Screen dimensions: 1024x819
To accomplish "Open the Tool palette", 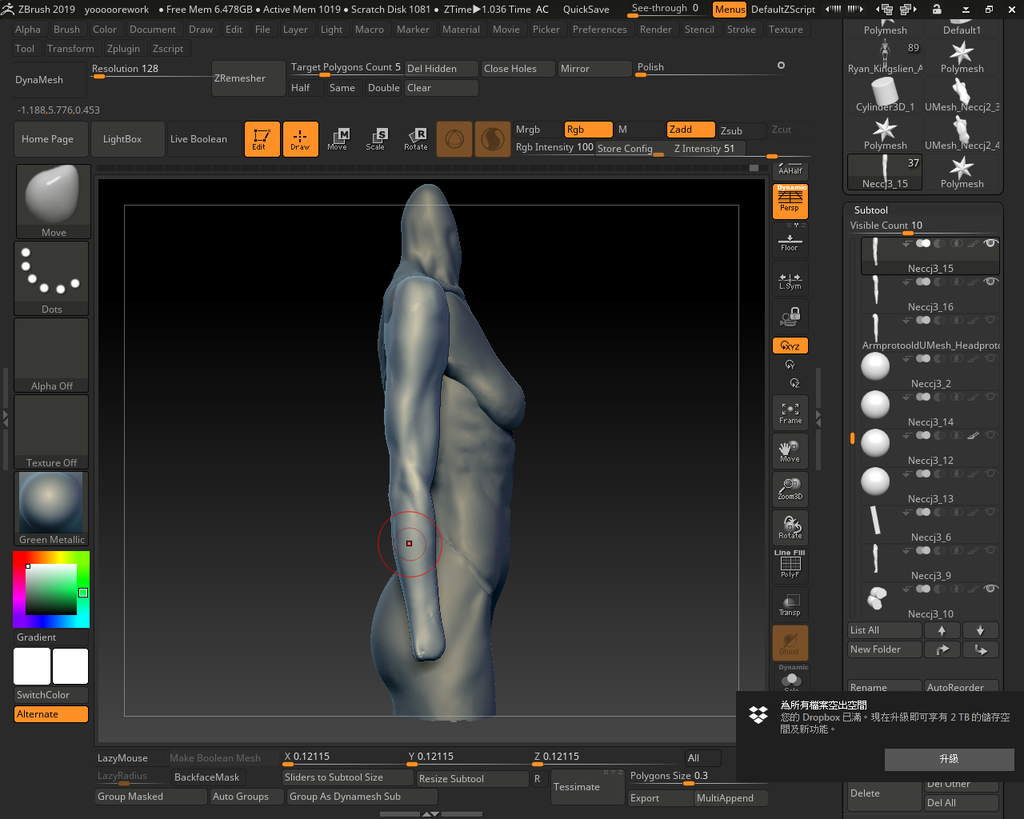I will pyautogui.click(x=24, y=48).
